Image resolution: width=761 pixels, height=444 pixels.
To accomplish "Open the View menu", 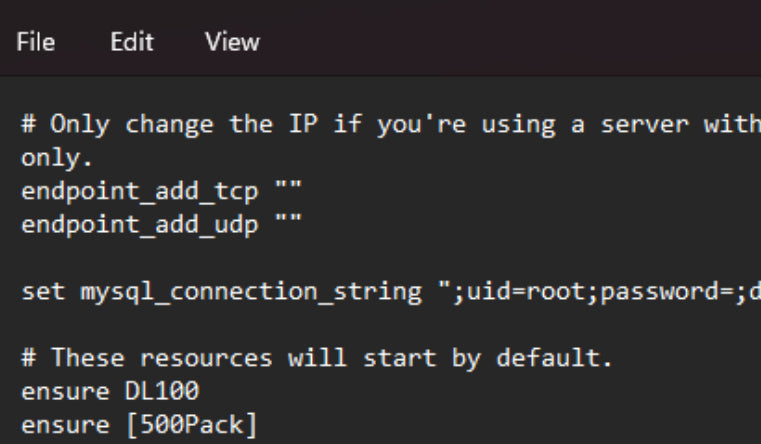I will point(232,42).
